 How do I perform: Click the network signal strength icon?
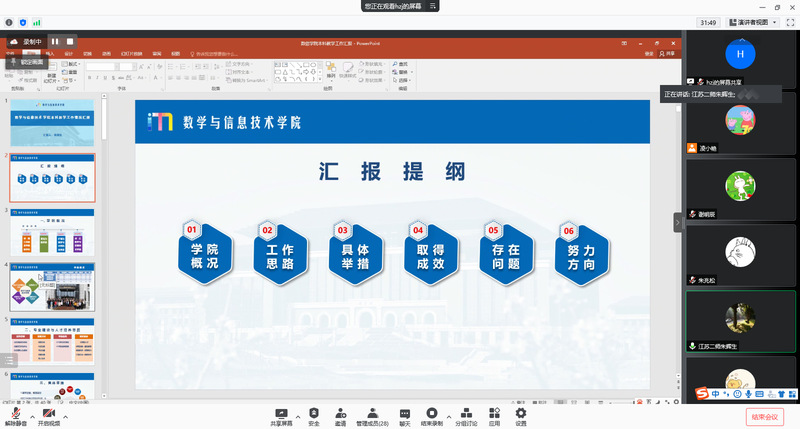[37, 21]
